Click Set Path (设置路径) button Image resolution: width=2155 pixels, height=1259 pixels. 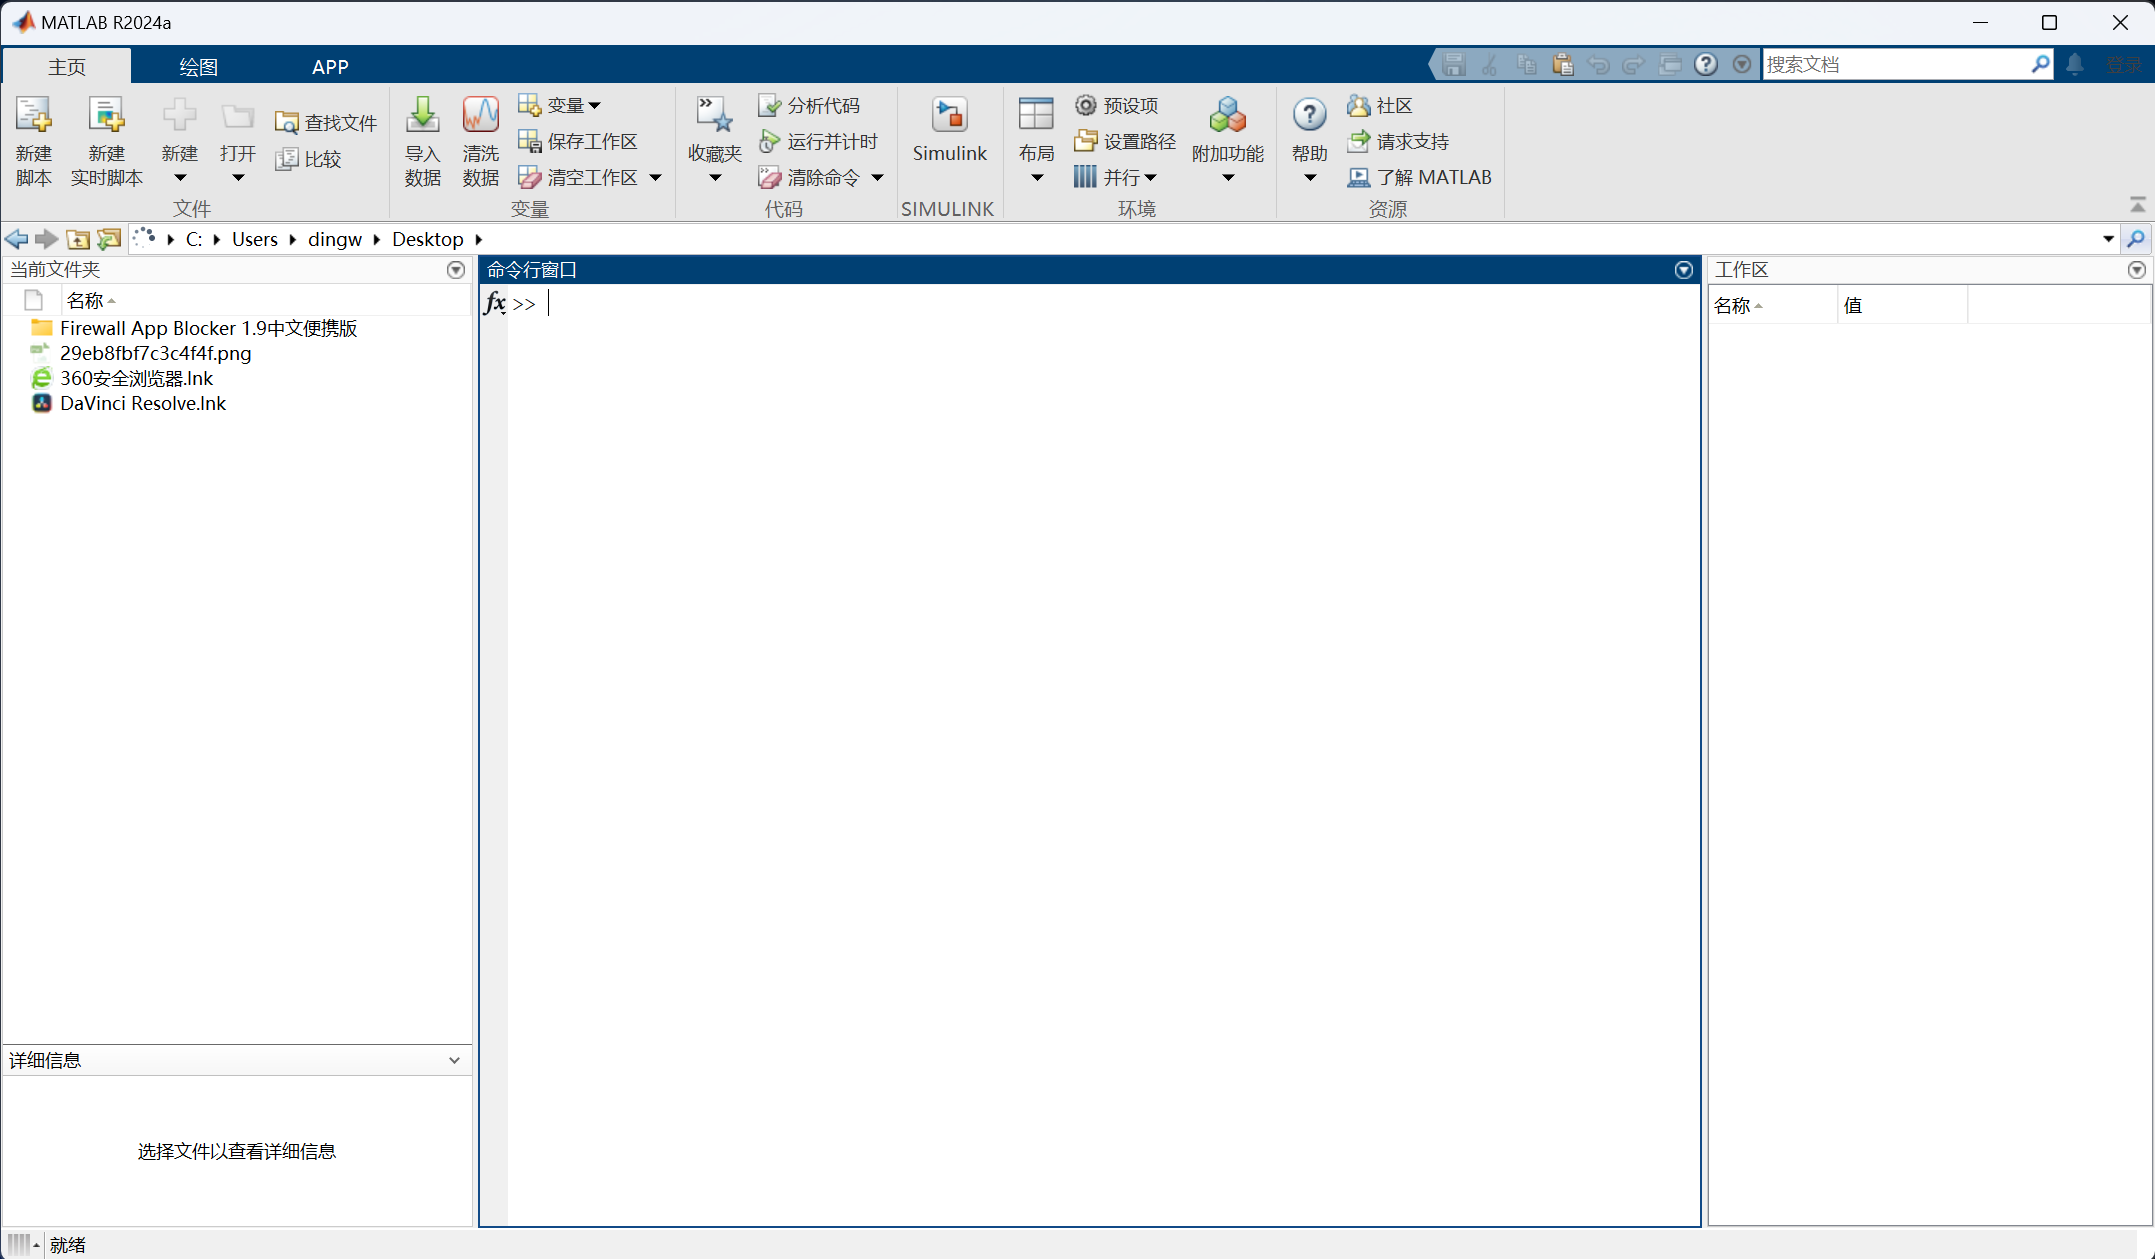click(1125, 141)
